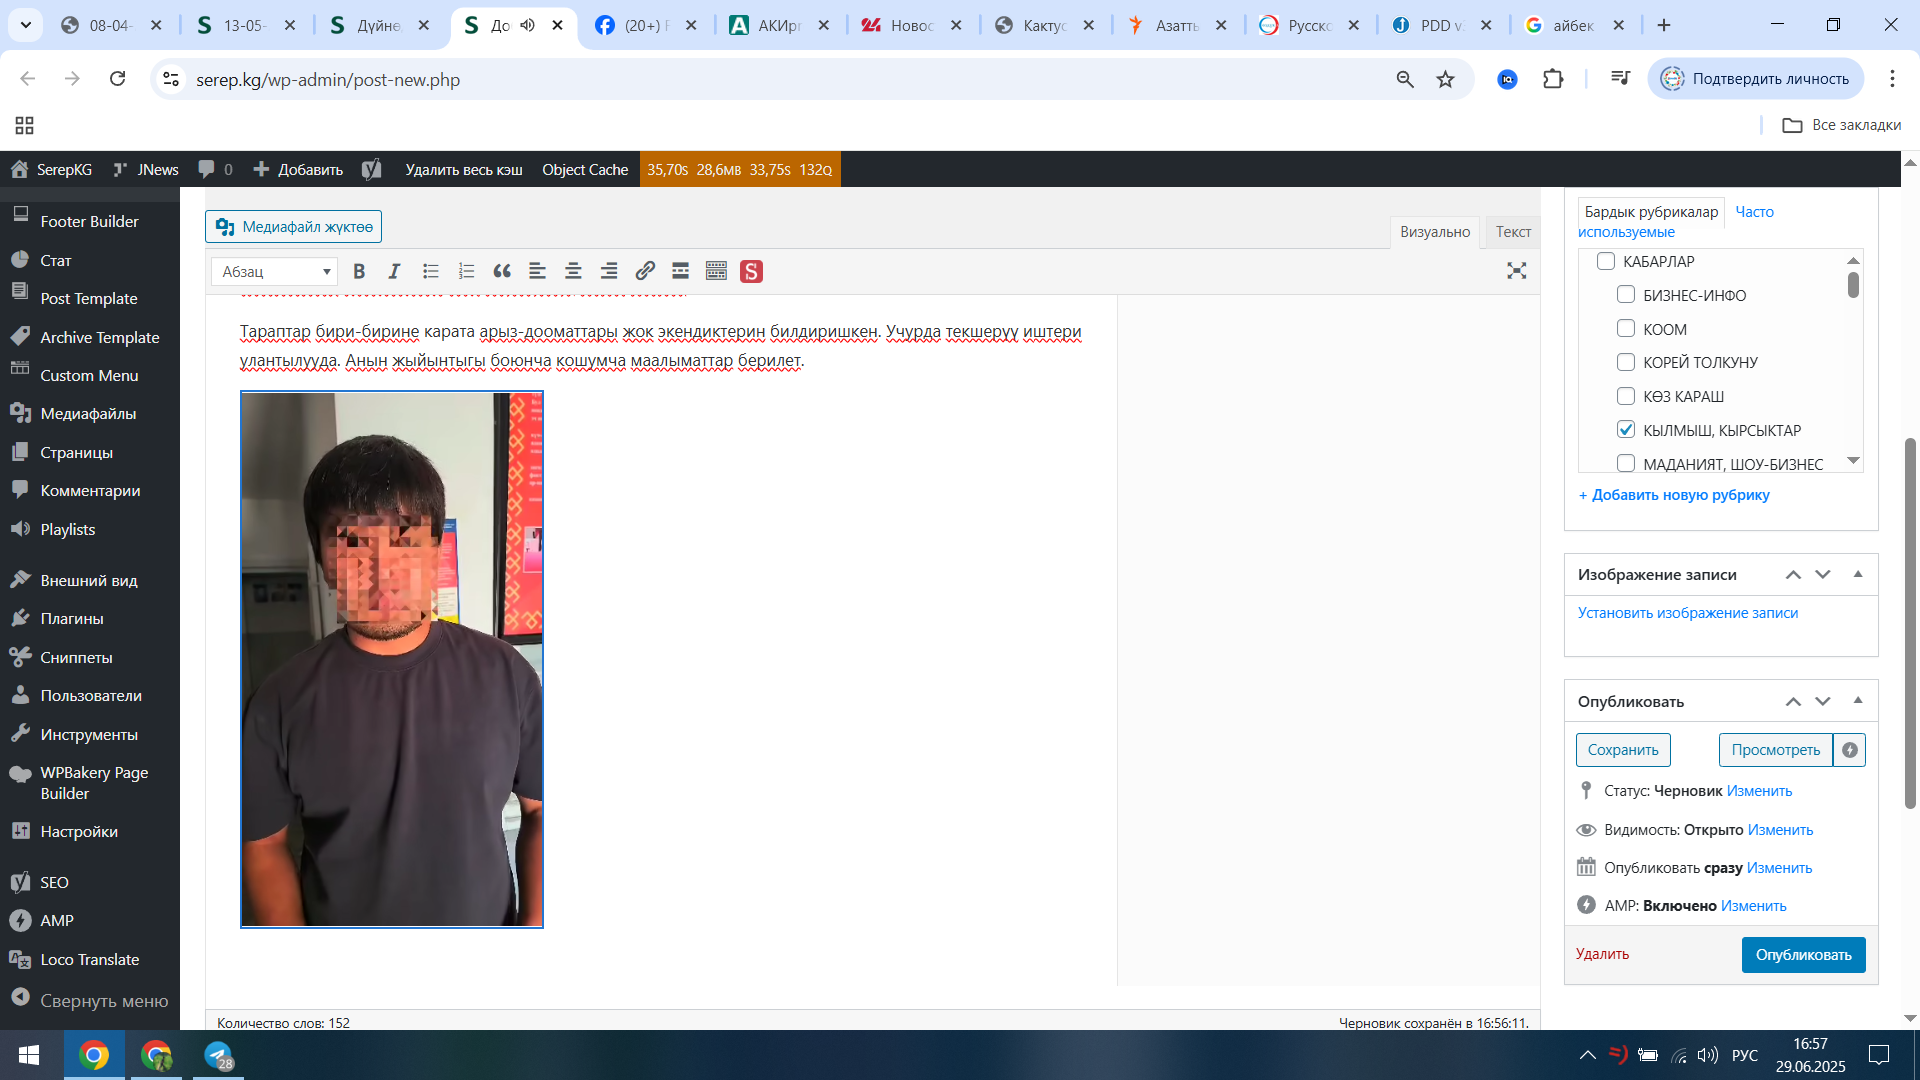Open the Абзац paragraph format dropdown
This screenshot has width=1920, height=1080.
pyautogui.click(x=275, y=271)
